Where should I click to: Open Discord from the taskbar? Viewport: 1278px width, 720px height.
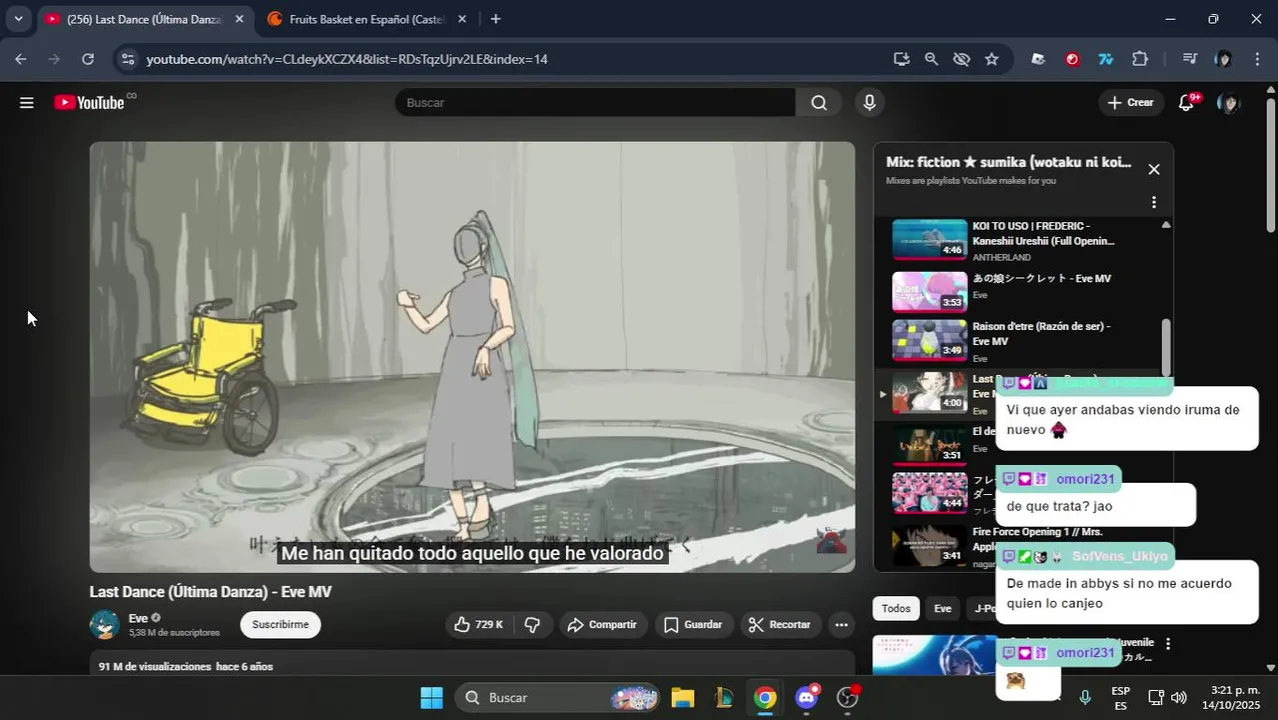point(806,697)
